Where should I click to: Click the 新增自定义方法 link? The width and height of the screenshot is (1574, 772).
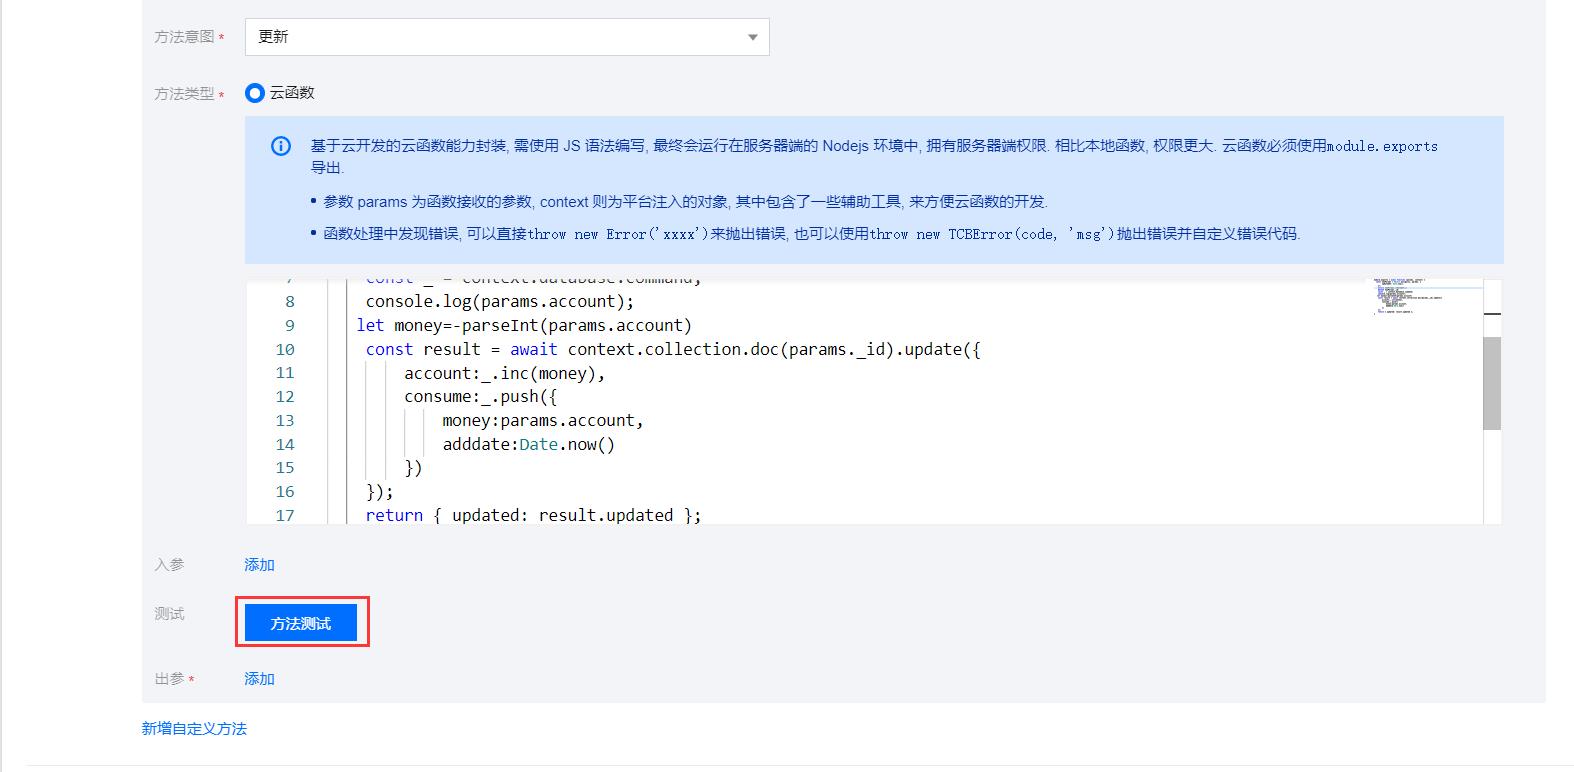194,729
